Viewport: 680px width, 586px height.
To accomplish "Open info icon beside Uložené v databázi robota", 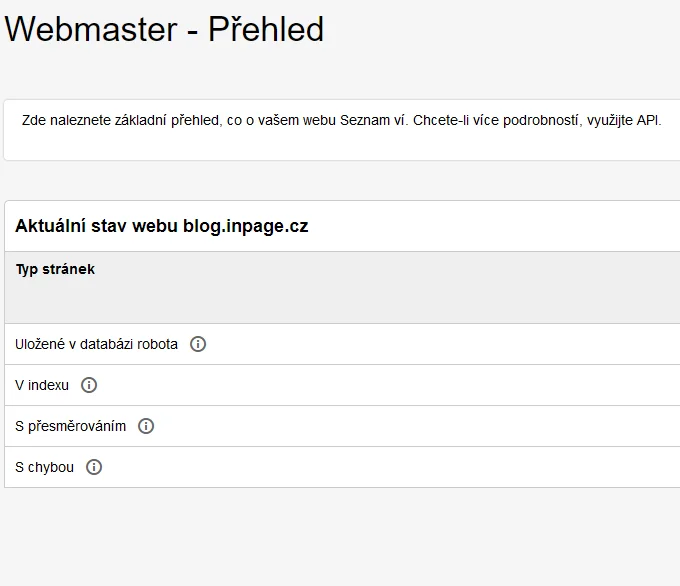I will coord(198,344).
